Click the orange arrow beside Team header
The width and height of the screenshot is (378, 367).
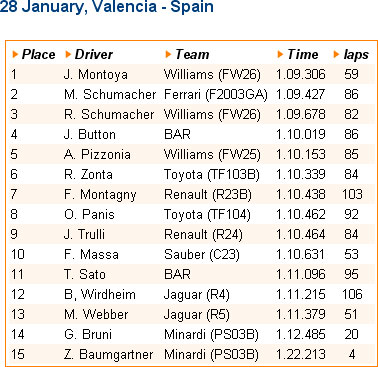point(168,54)
